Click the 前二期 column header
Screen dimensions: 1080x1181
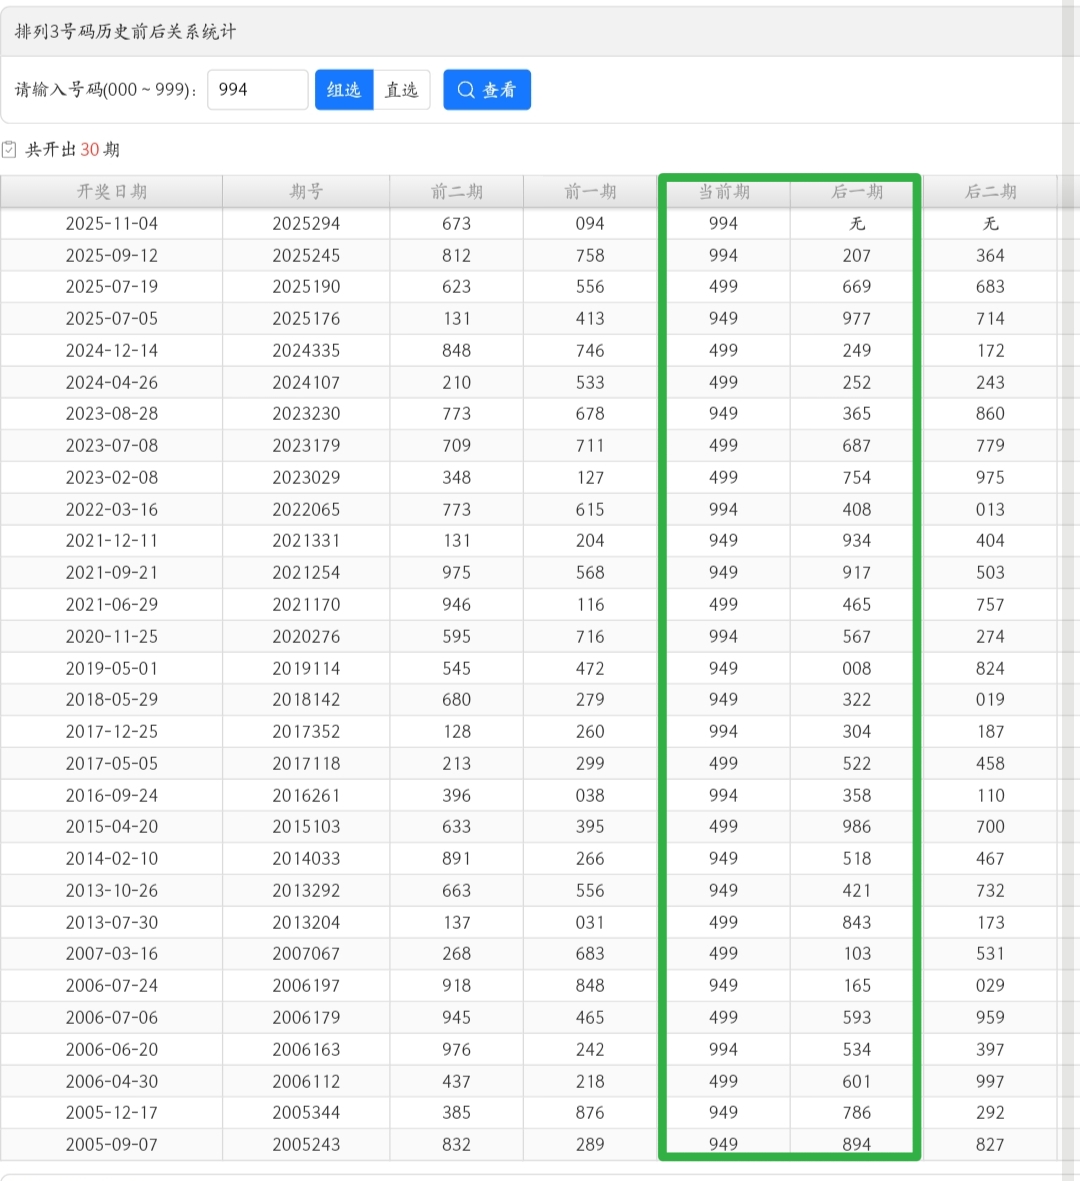(456, 191)
